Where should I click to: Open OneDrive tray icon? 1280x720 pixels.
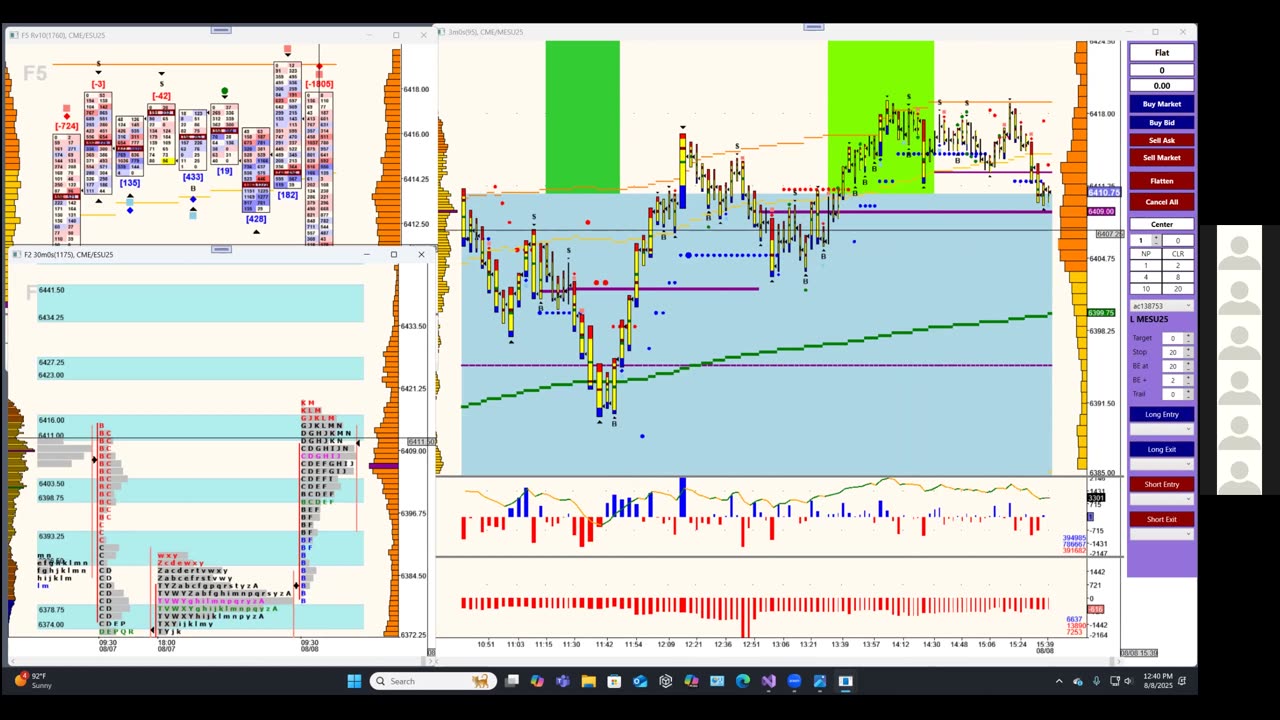pos(1078,681)
